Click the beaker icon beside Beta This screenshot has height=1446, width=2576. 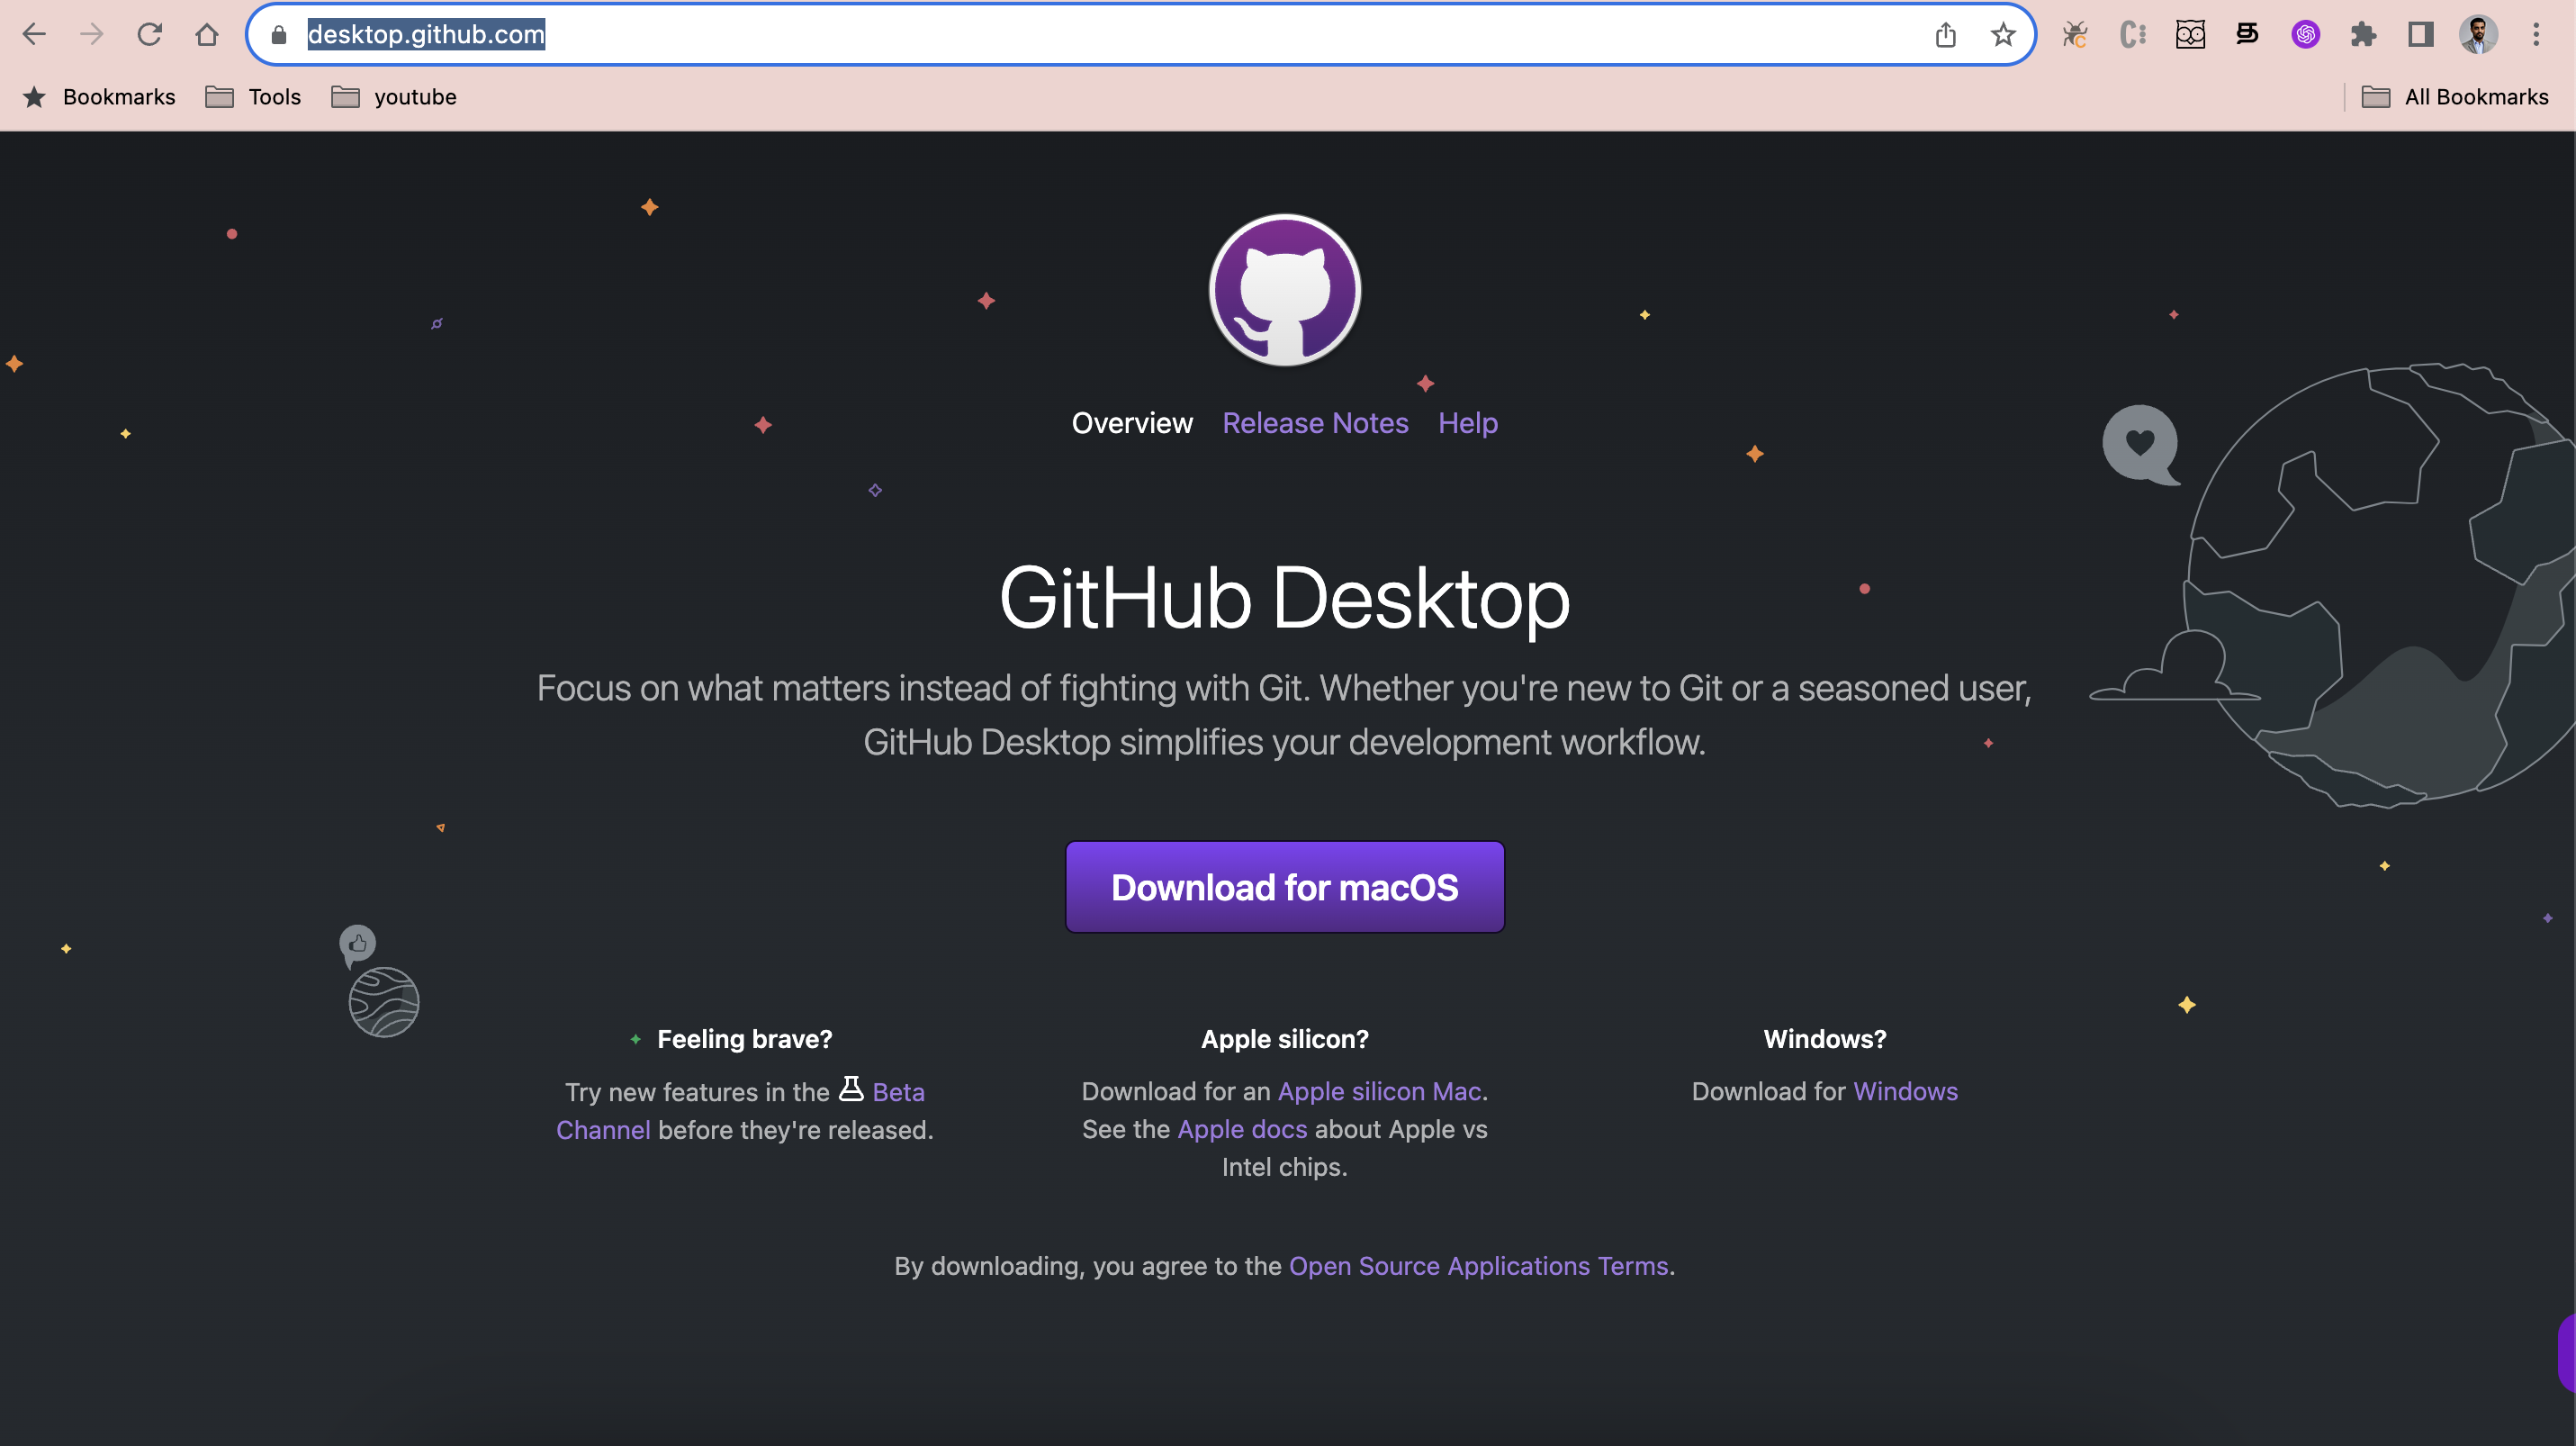(851, 1089)
